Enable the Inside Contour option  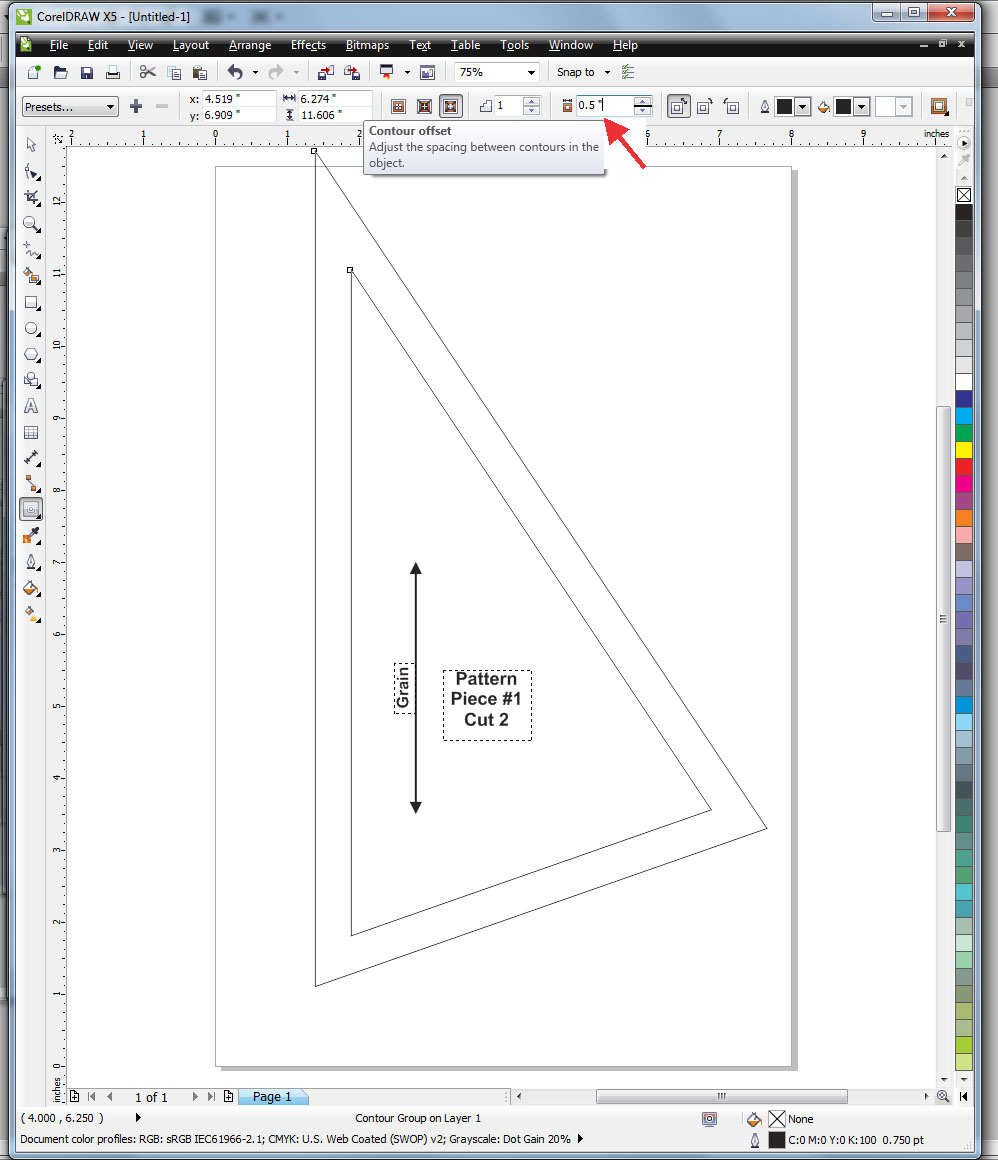click(423, 105)
